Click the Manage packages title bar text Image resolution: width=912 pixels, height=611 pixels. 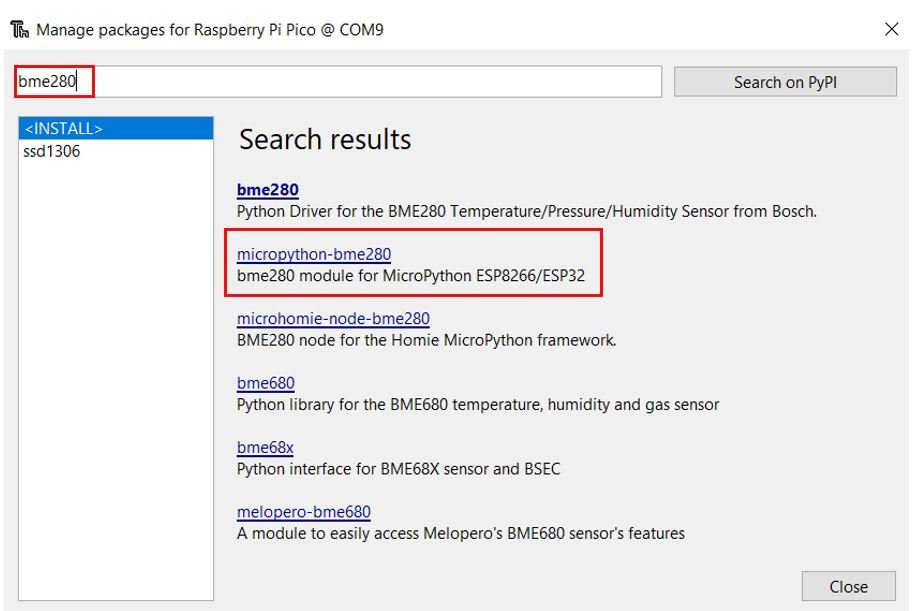coord(210,30)
